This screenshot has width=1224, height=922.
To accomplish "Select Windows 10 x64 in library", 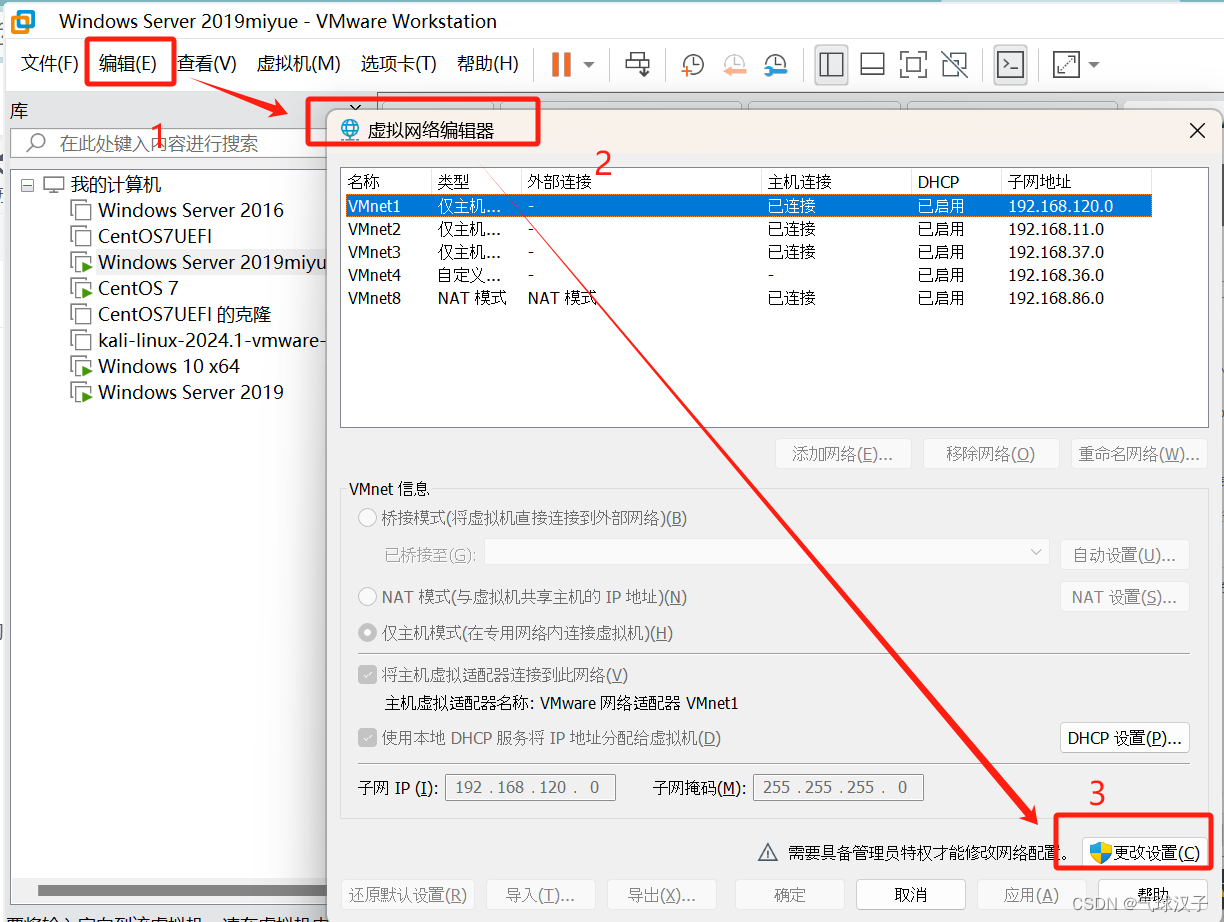I will pyautogui.click(x=169, y=366).
